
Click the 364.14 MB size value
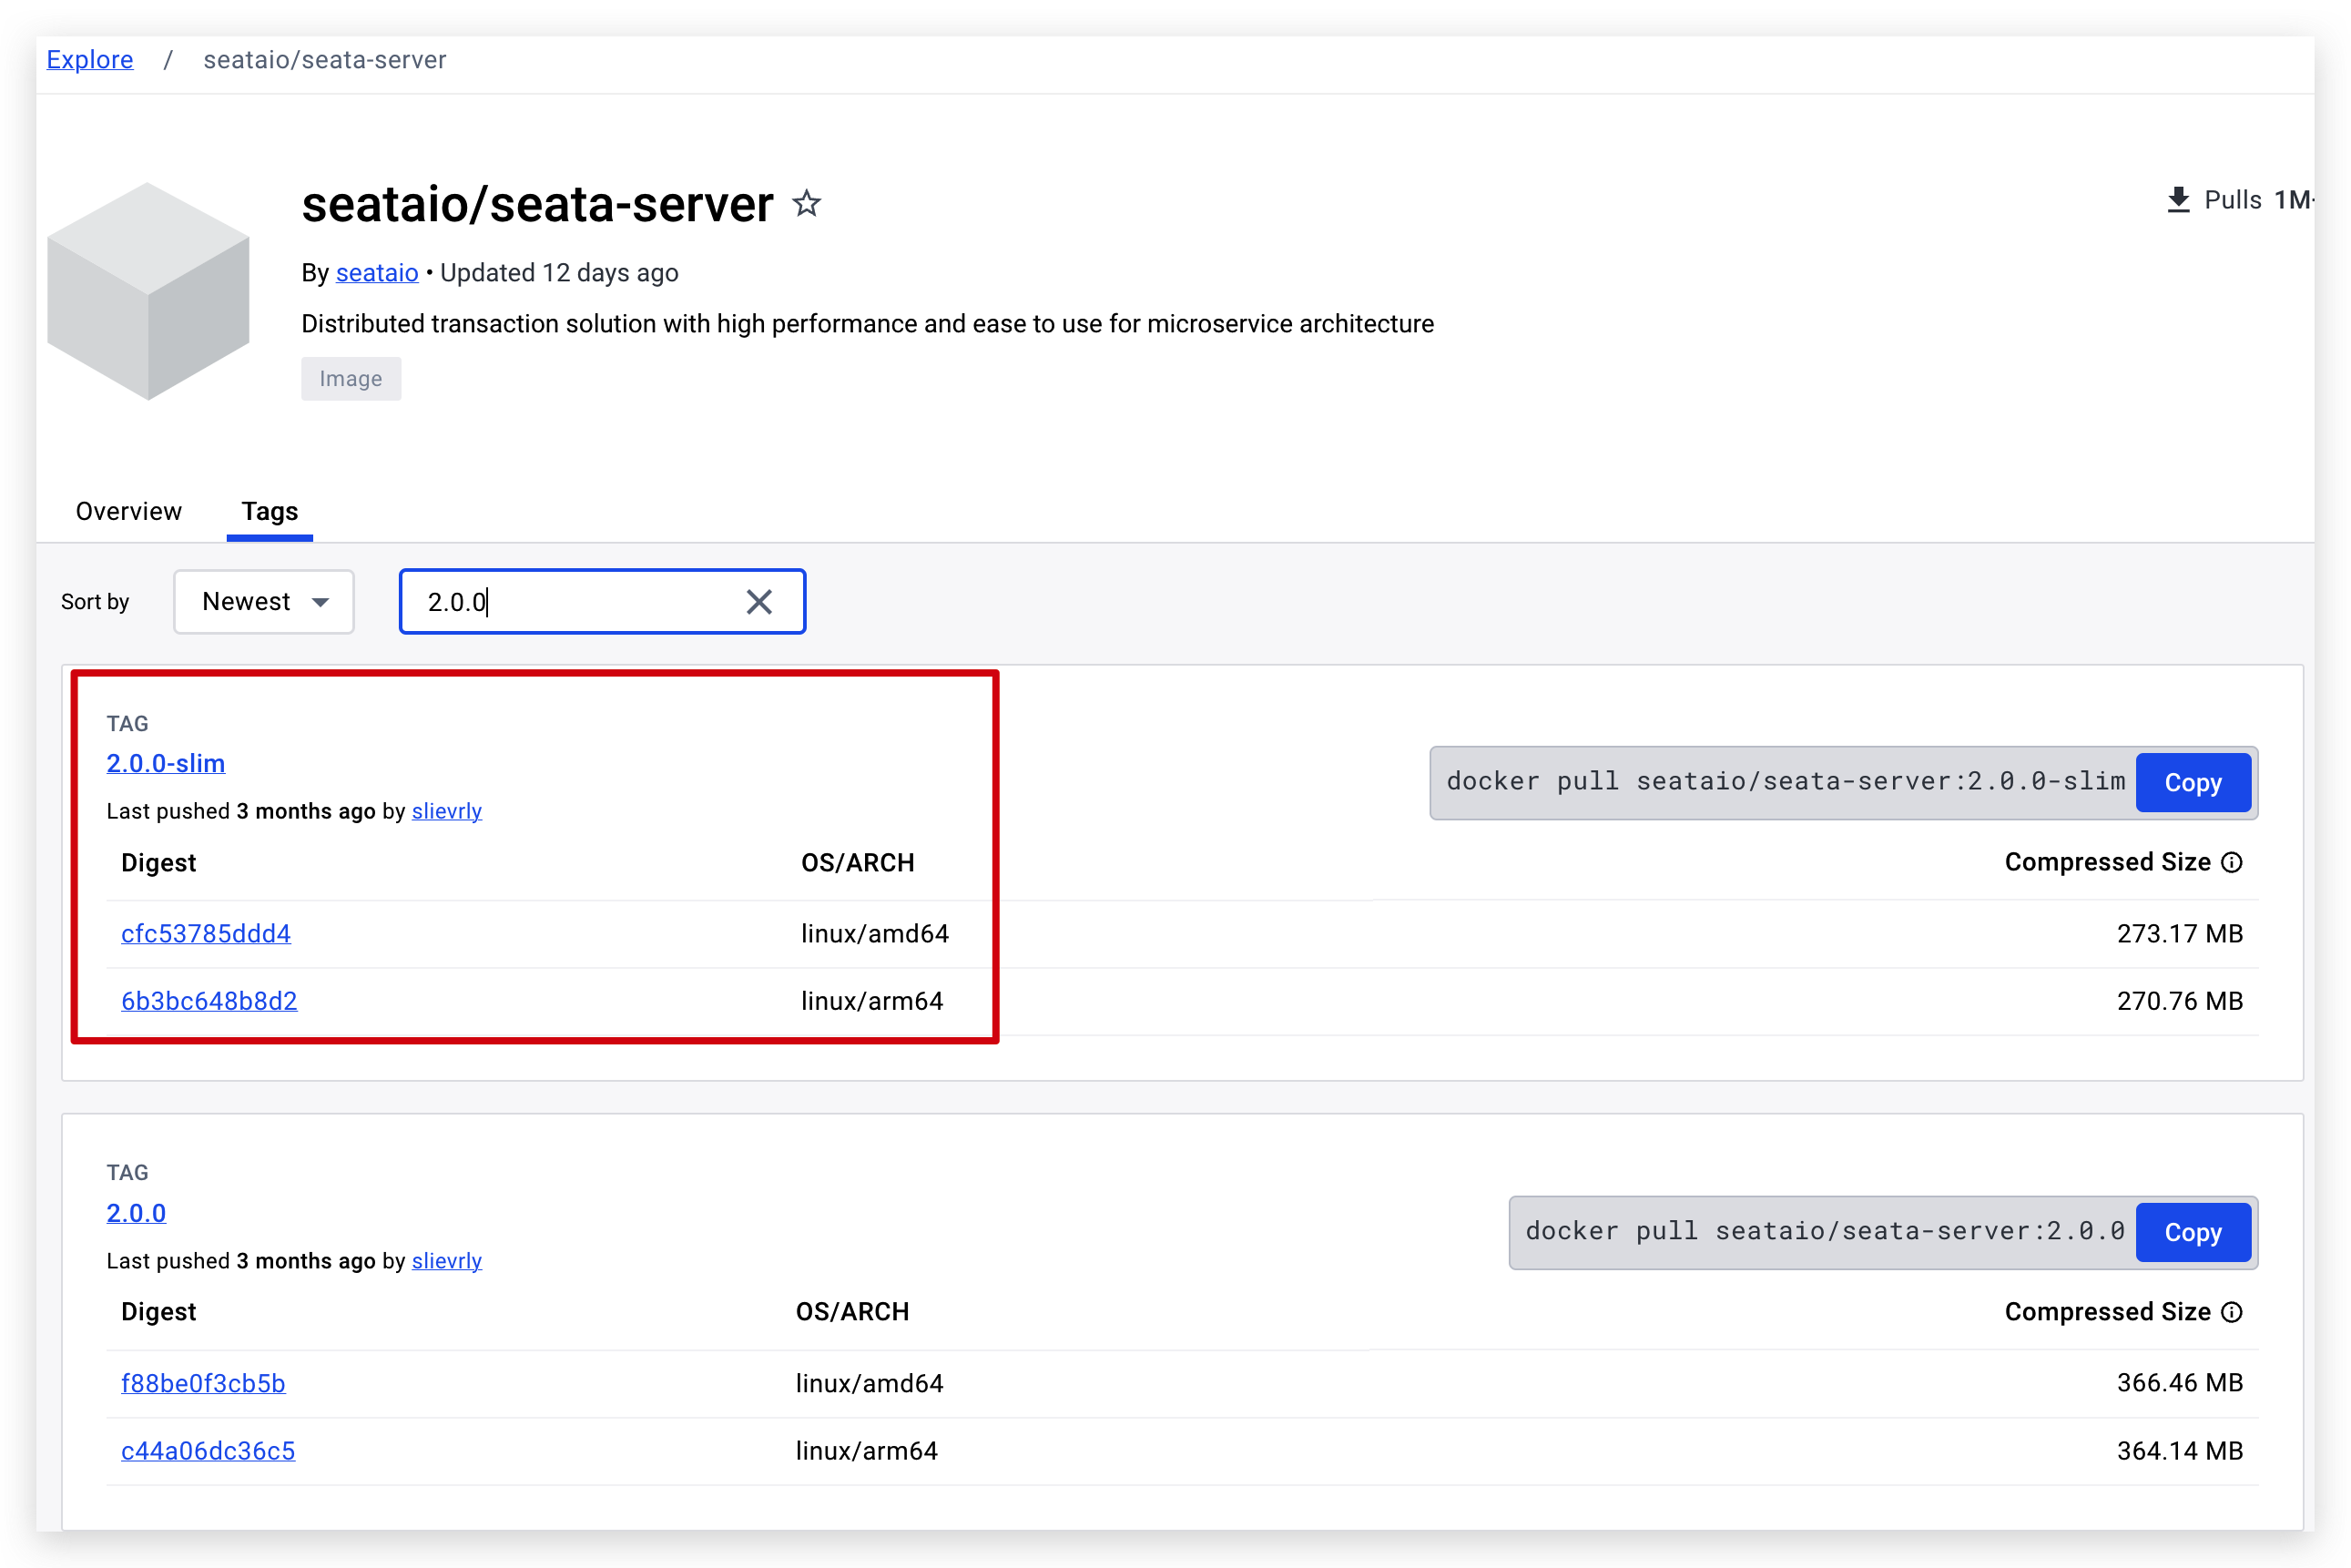point(2179,1451)
